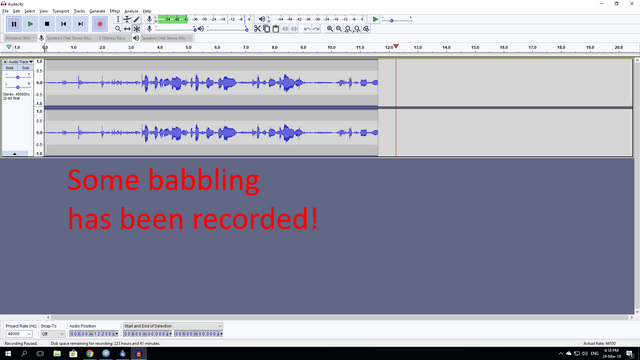Screen dimensions: 640x360
Task: Open the Generate menu
Action: click(97, 11)
